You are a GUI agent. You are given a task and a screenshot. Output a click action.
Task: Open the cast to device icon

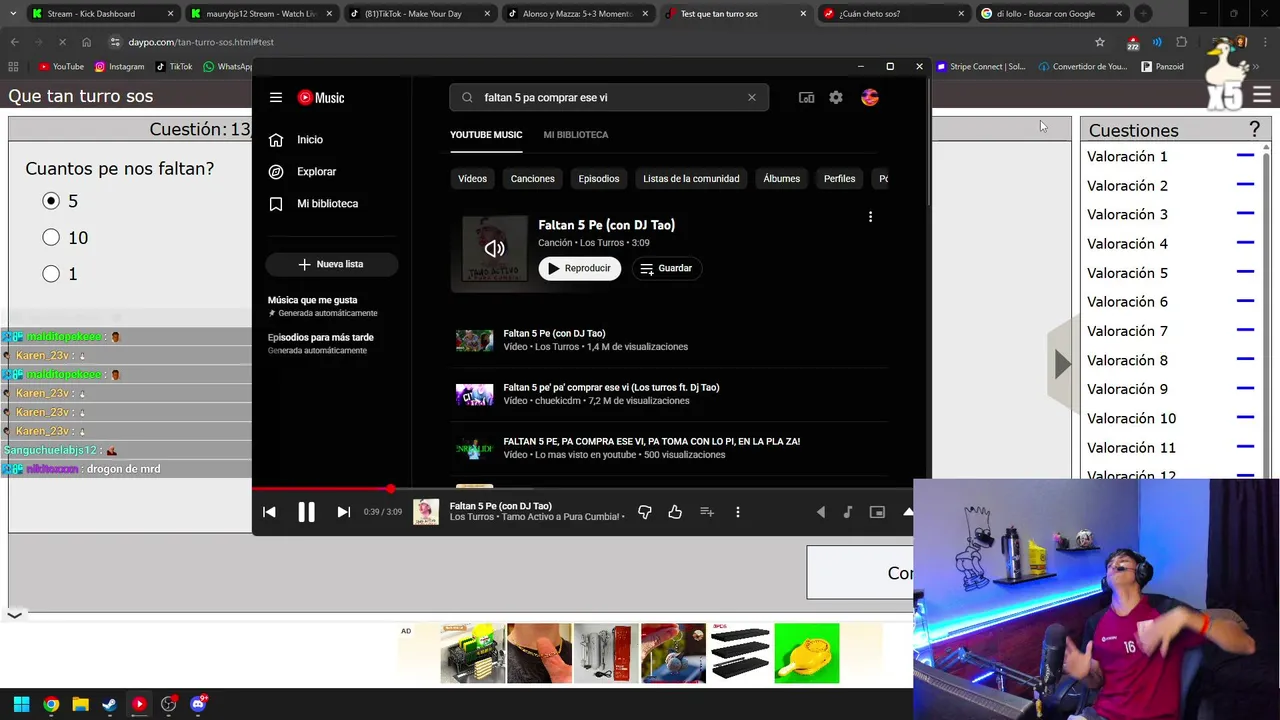(x=806, y=98)
